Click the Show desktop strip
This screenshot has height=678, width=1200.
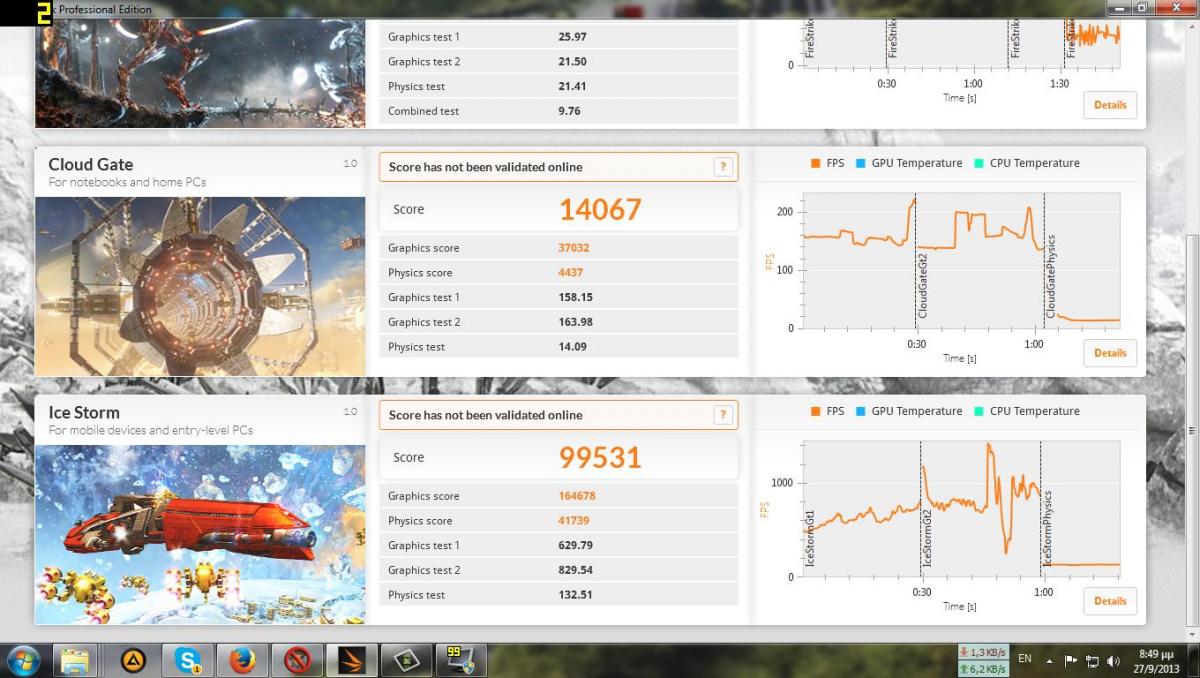(1193, 660)
